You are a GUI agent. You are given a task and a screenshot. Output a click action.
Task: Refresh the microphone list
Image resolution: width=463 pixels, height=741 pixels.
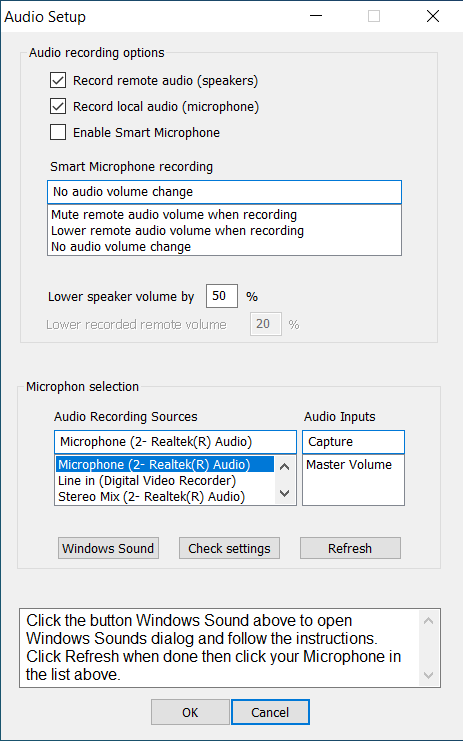tap(350, 548)
